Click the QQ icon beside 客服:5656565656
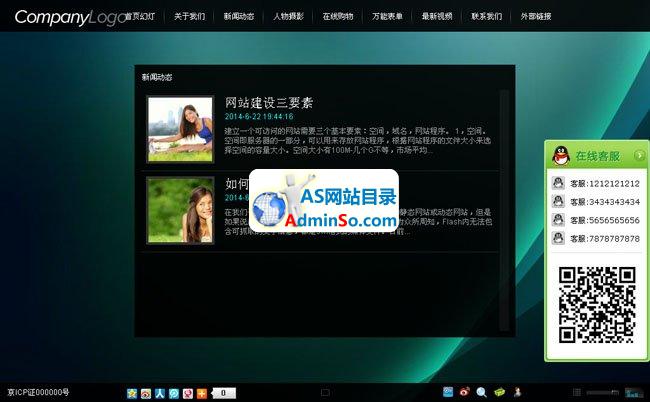This screenshot has width=650, height=402. pyautogui.click(x=558, y=219)
